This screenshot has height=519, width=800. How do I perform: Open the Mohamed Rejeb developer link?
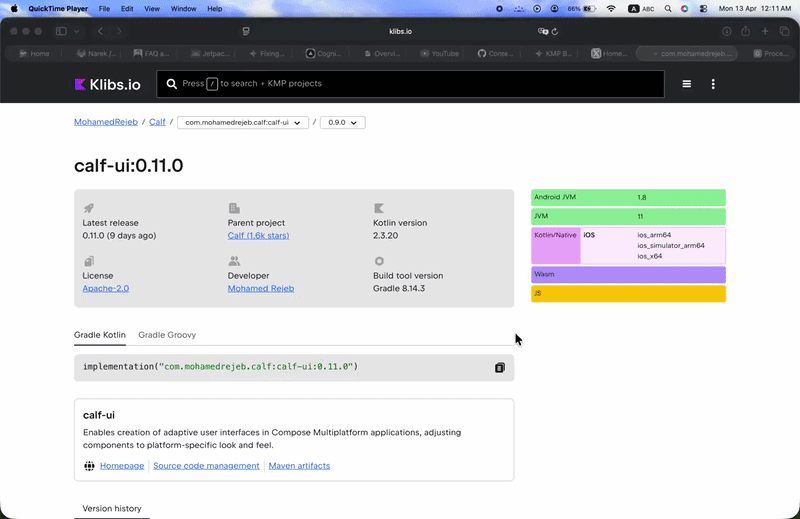coord(261,288)
